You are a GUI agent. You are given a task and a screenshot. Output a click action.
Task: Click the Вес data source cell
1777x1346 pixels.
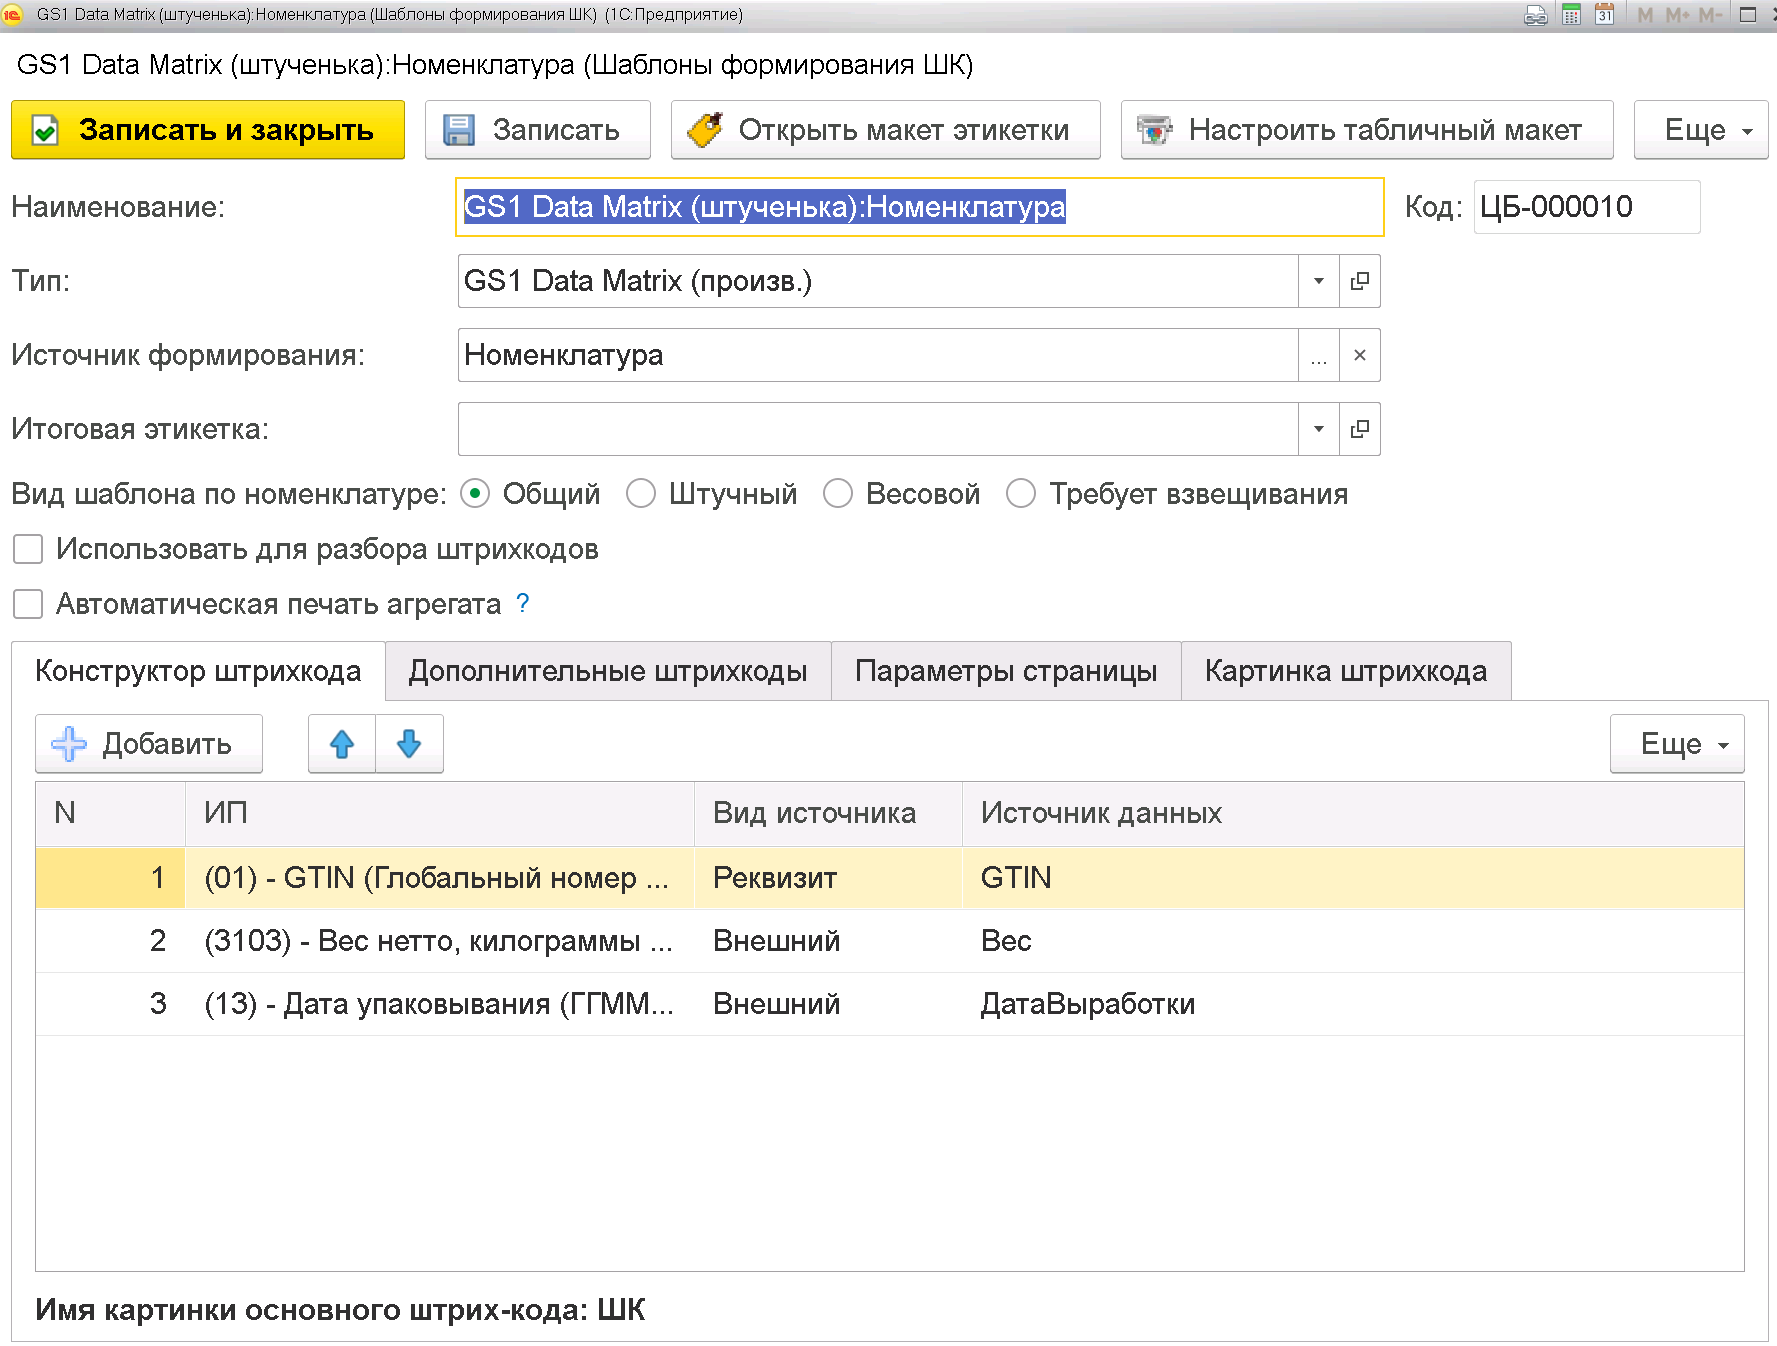tap(1353, 941)
